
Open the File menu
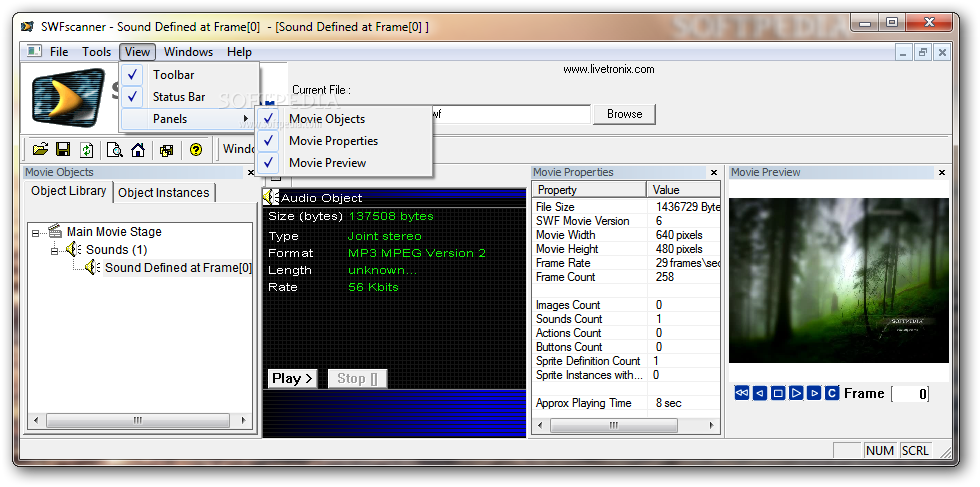(59, 52)
